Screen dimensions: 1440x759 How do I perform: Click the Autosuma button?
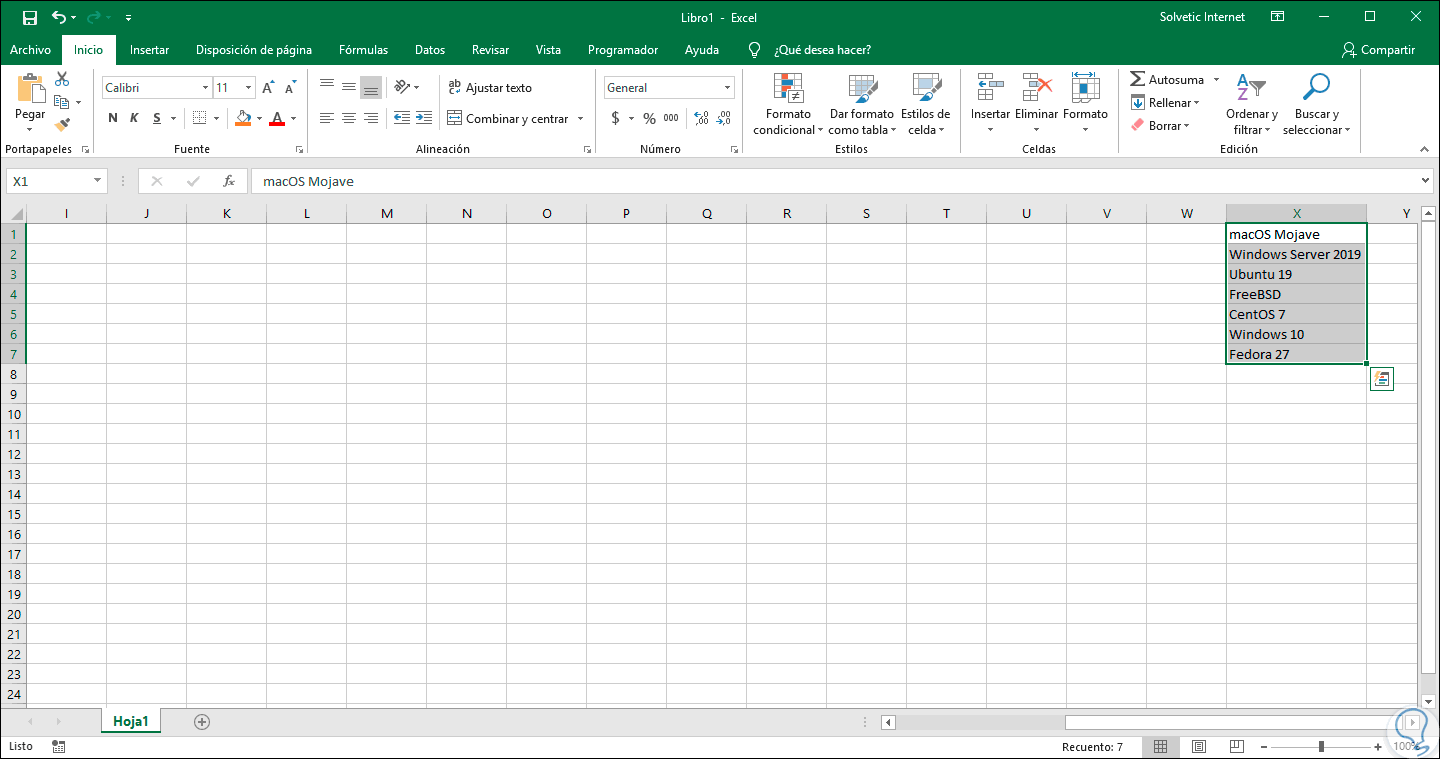point(1167,80)
